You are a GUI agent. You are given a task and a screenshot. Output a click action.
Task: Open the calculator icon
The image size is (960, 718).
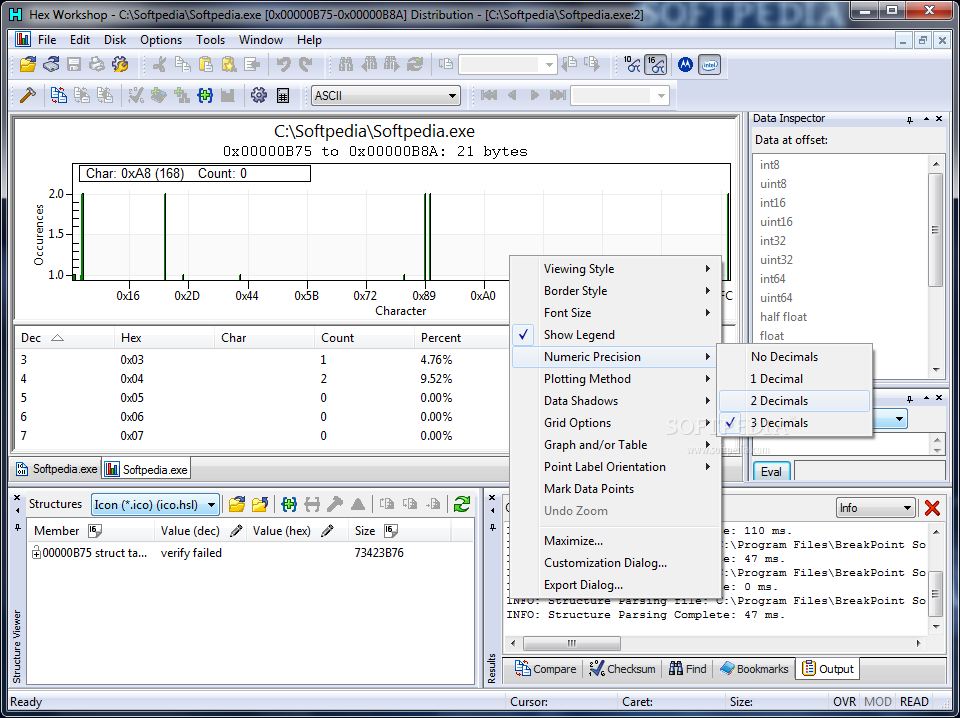[282, 95]
